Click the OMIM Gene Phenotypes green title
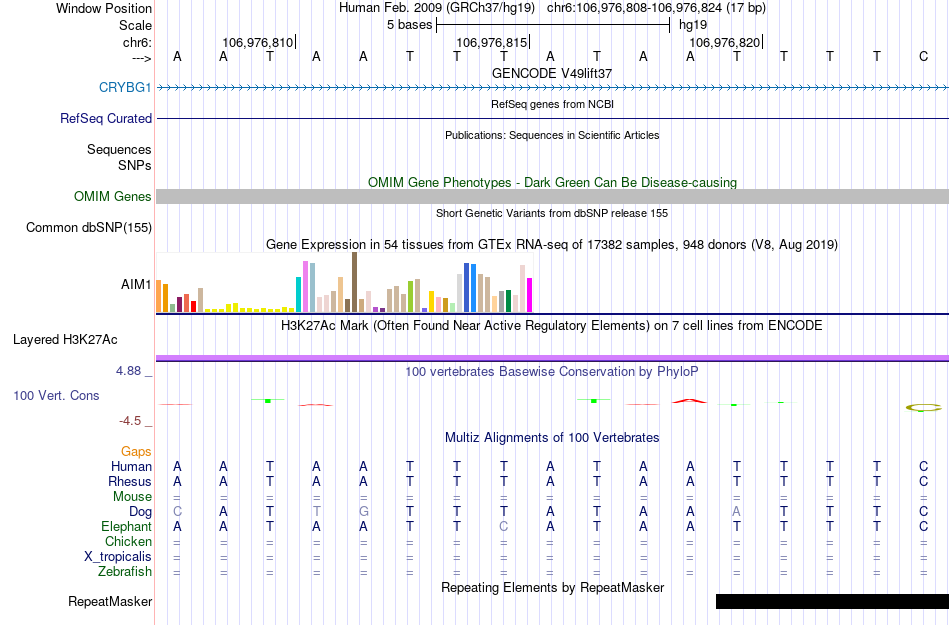Image resolution: width=950 pixels, height=625 pixels. (x=552, y=182)
